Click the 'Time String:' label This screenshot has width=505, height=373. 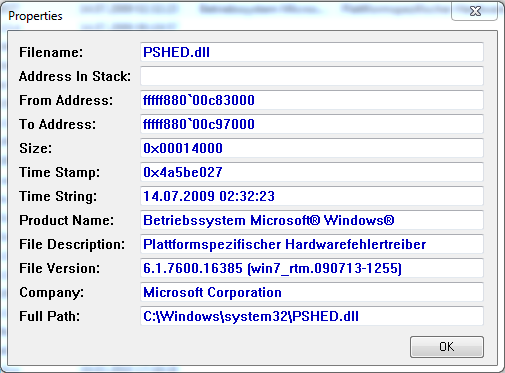pos(58,197)
